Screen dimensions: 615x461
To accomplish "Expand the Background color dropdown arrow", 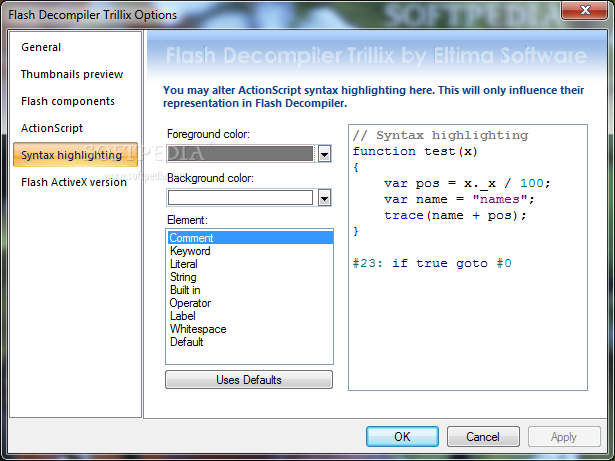I will pyautogui.click(x=324, y=198).
